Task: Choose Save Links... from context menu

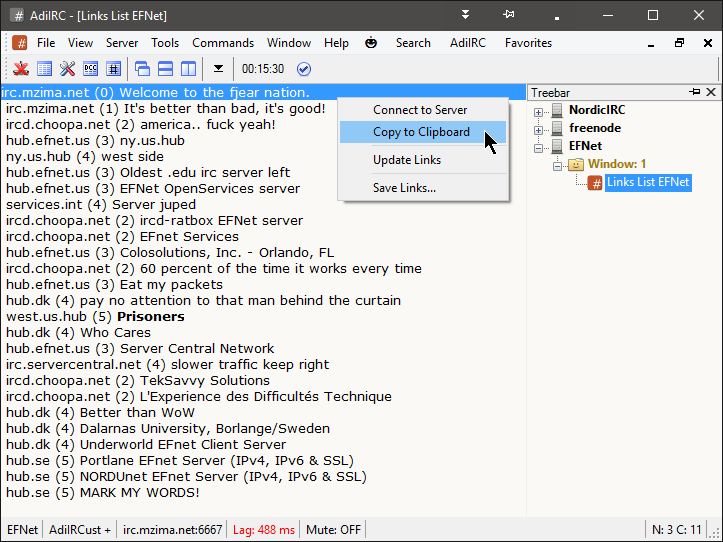Action: click(x=423, y=188)
